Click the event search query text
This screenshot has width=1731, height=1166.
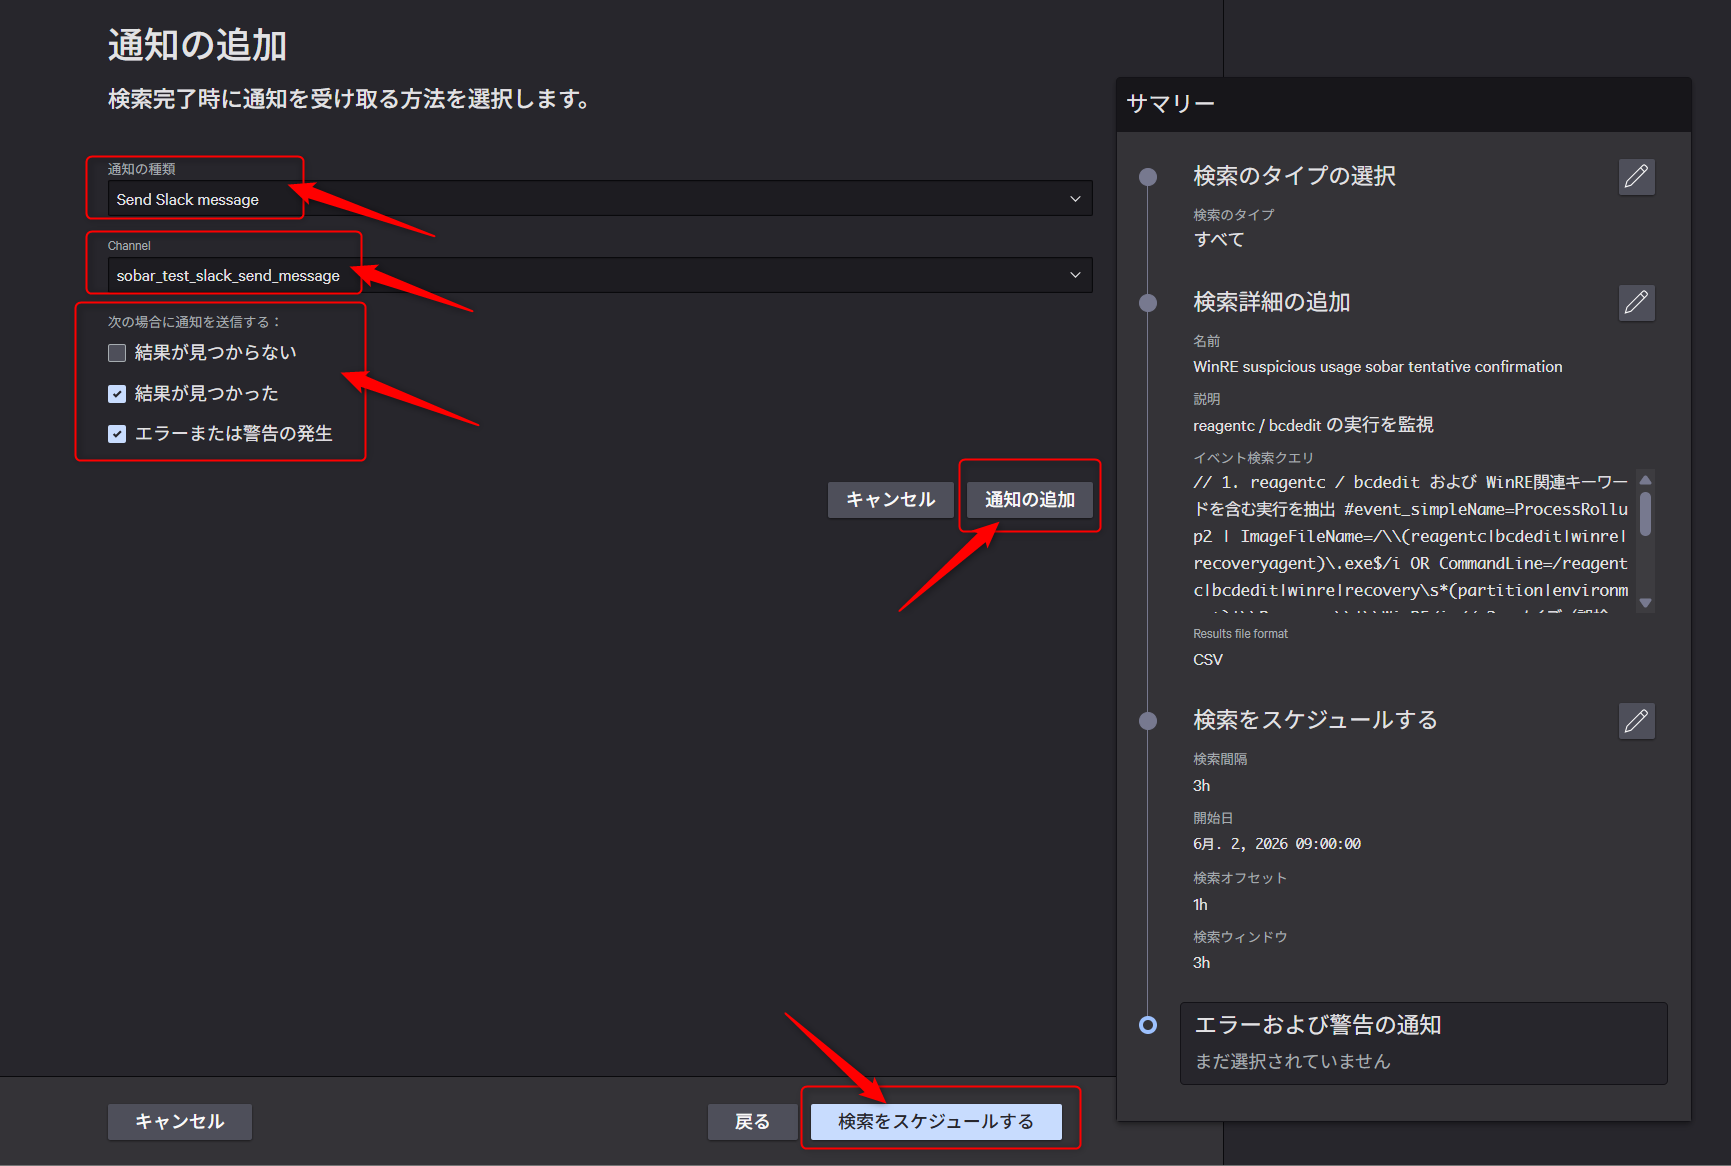(x=1410, y=540)
